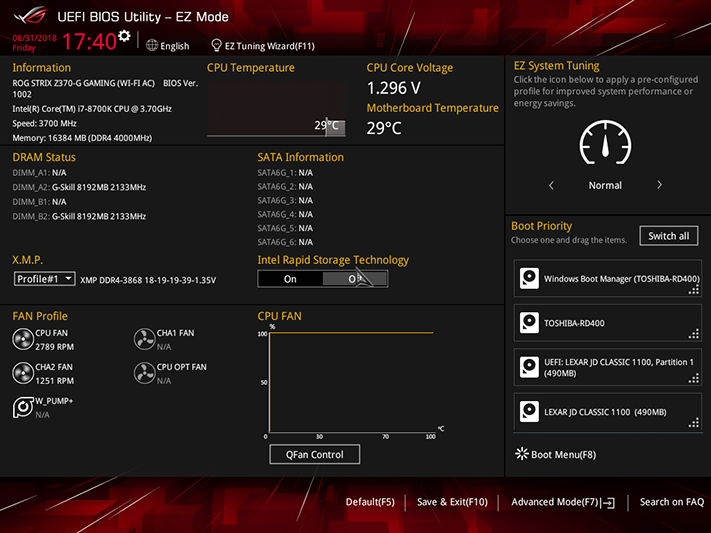Open QFan Control
The width and height of the screenshot is (711, 533).
click(315, 454)
